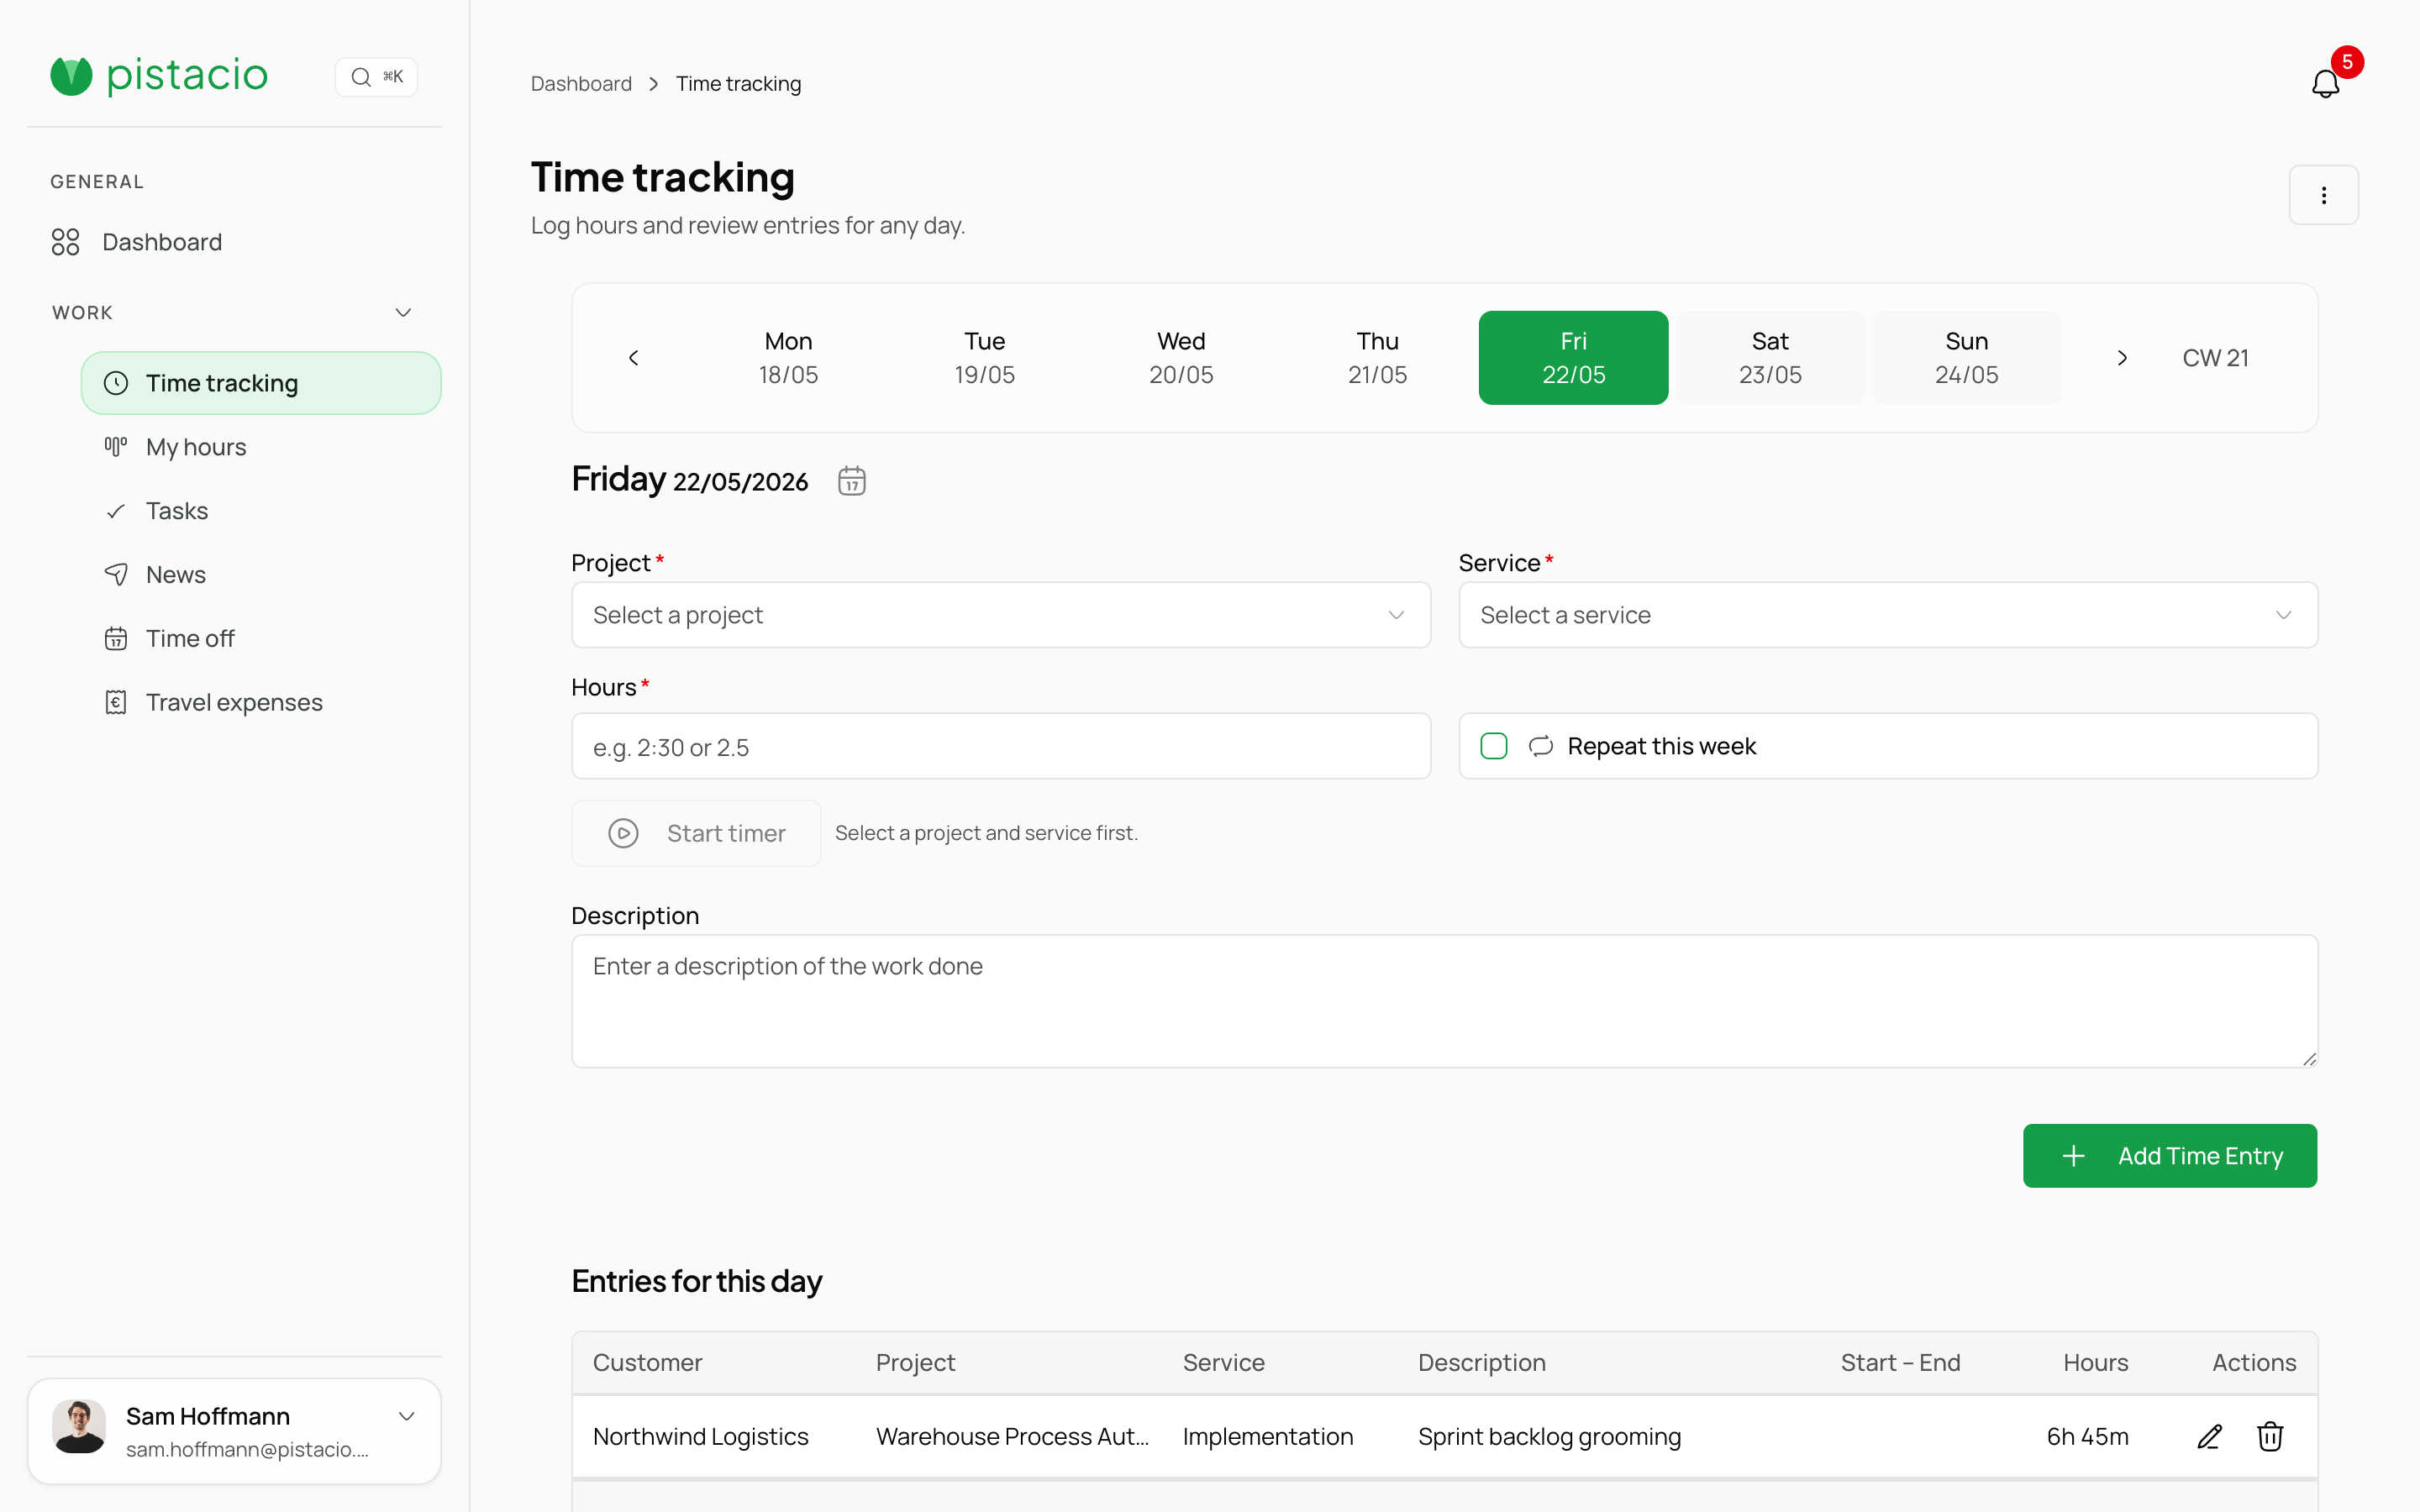The width and height of the screenshot is (2420, 1512).
Task: Click the Dashboard breadcrumb link
Action: click(x=581, y=84)
